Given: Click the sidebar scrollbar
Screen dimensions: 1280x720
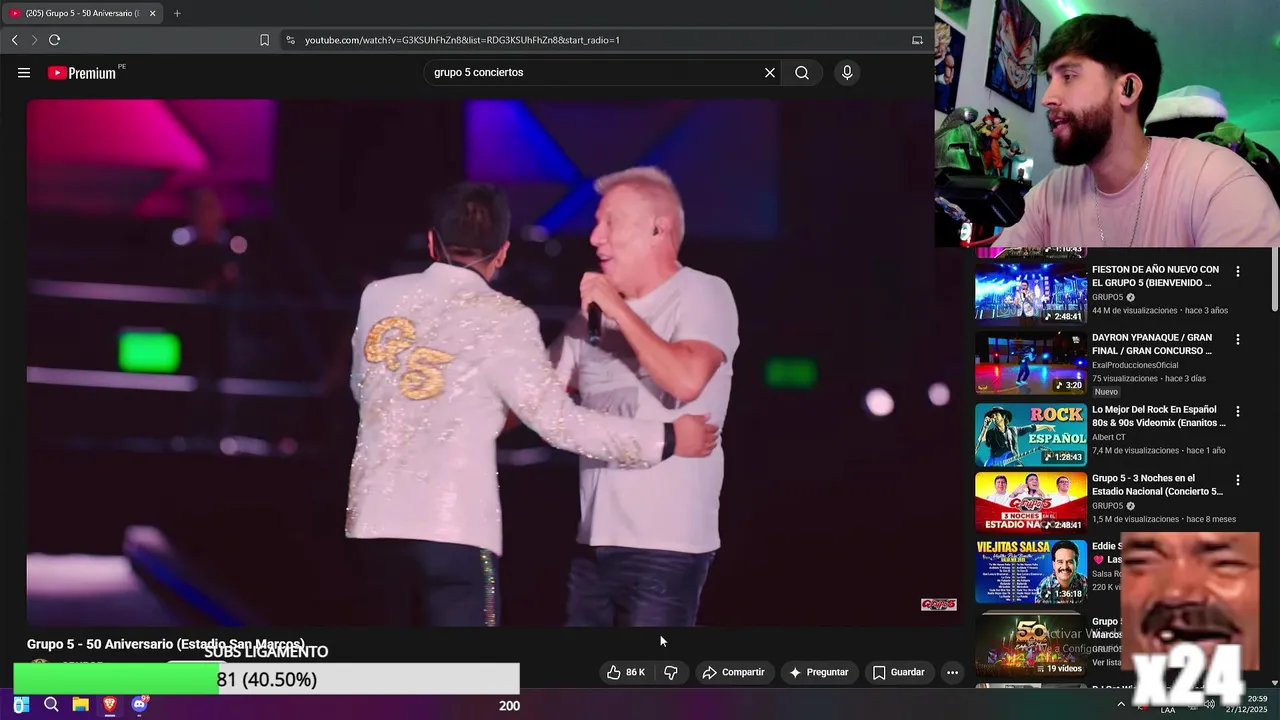Looking at the screenshot, I should click(1275, 279).
